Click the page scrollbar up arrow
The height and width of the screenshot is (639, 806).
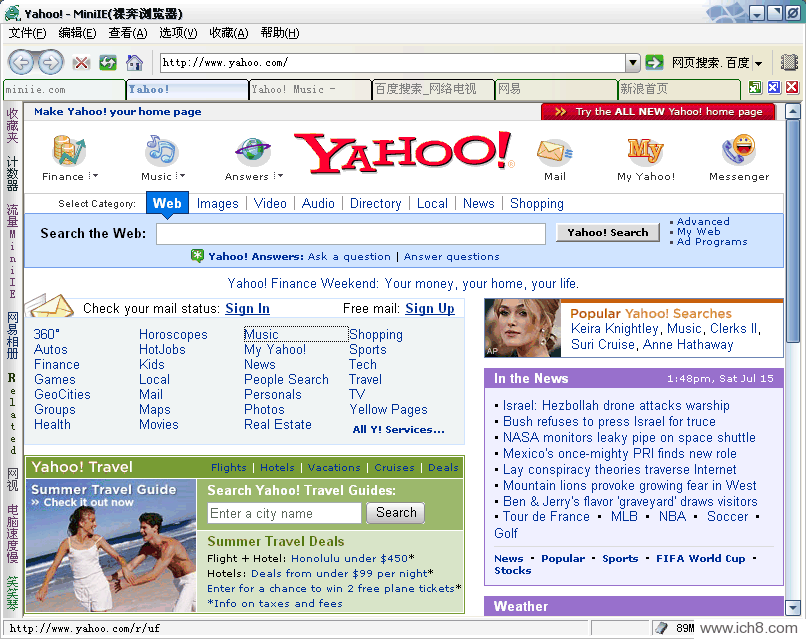793,111
